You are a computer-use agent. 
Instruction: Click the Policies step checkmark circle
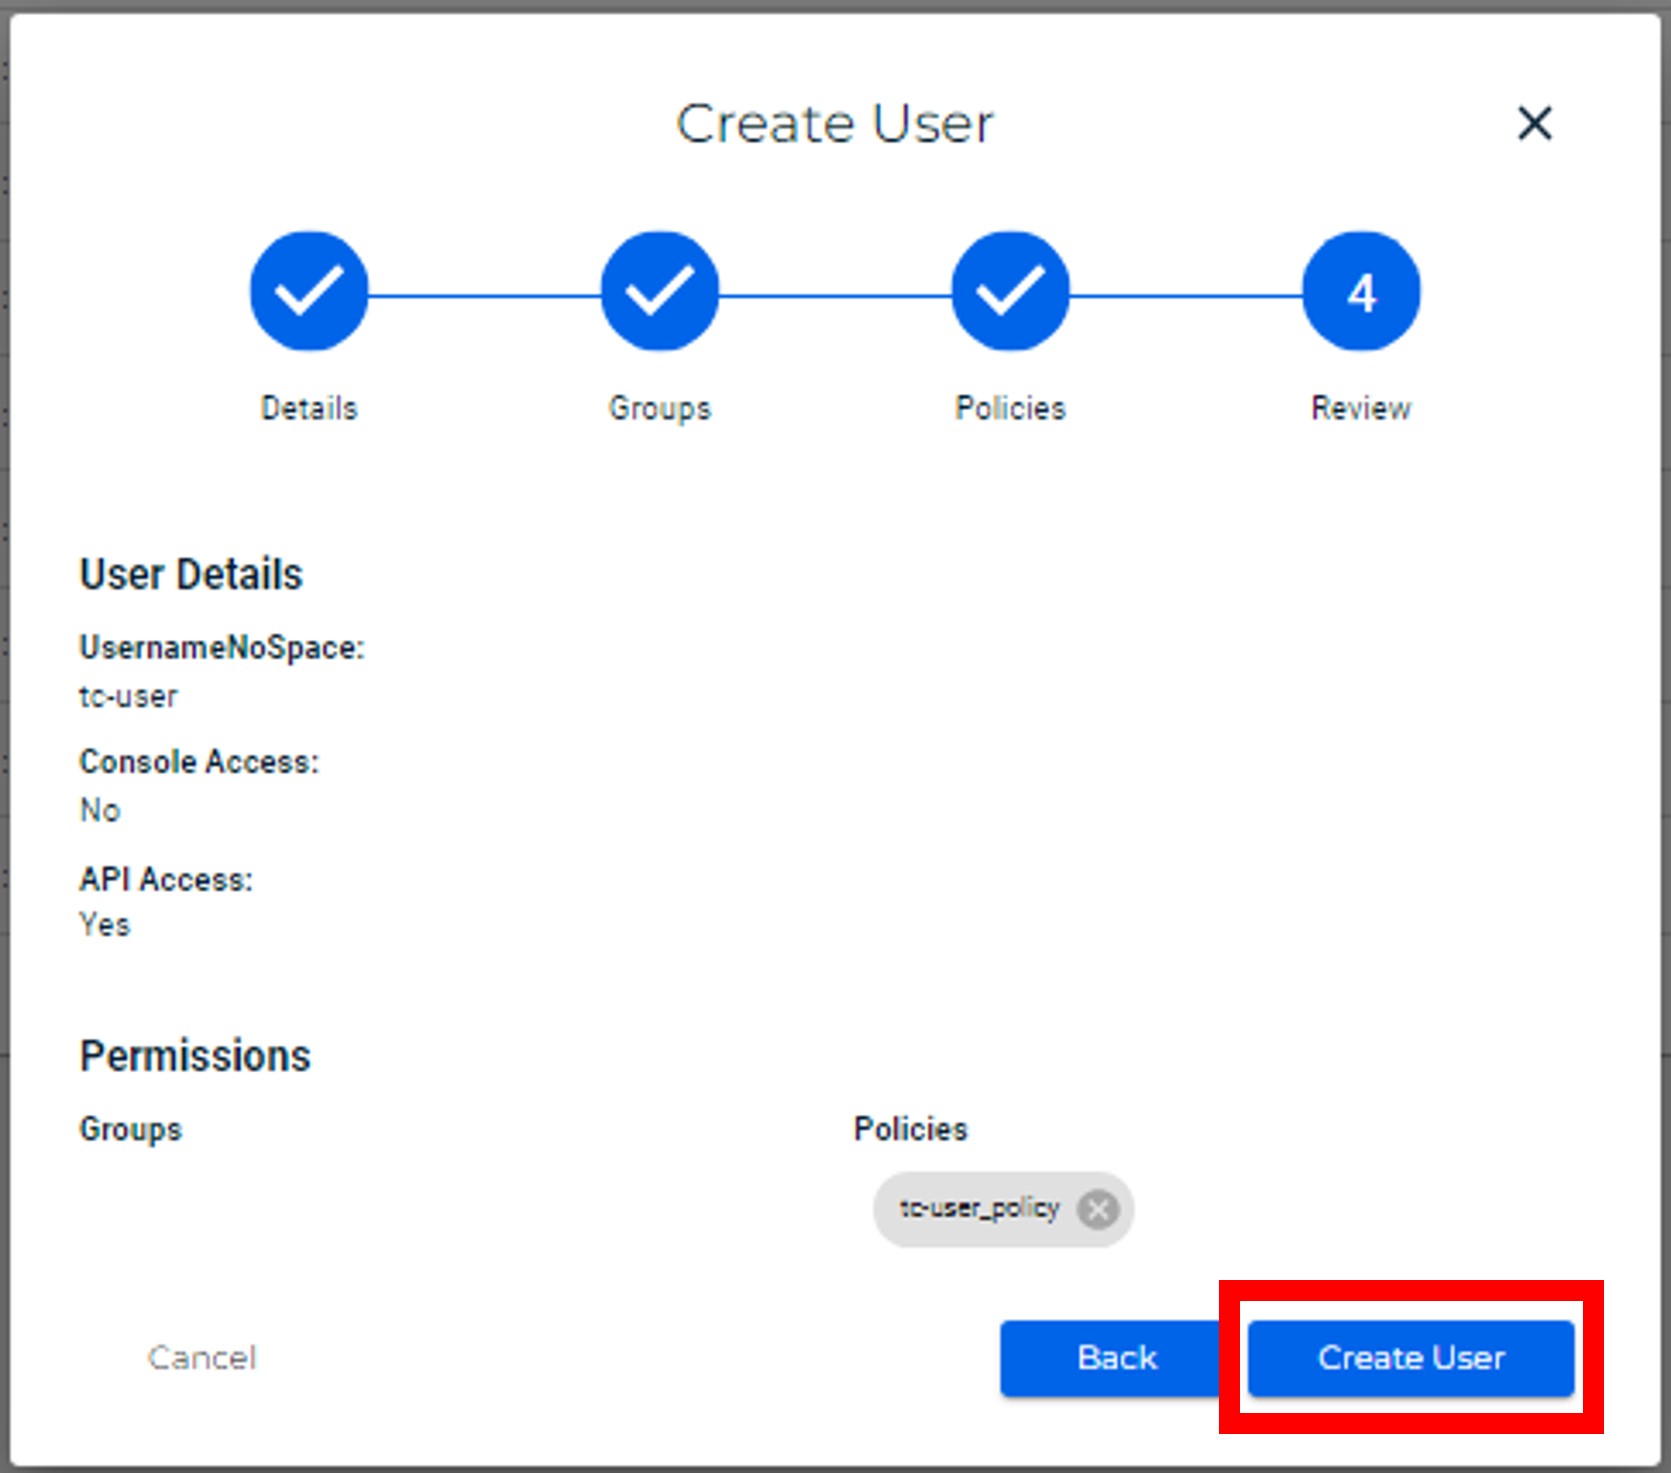(x=1010, y=291)
